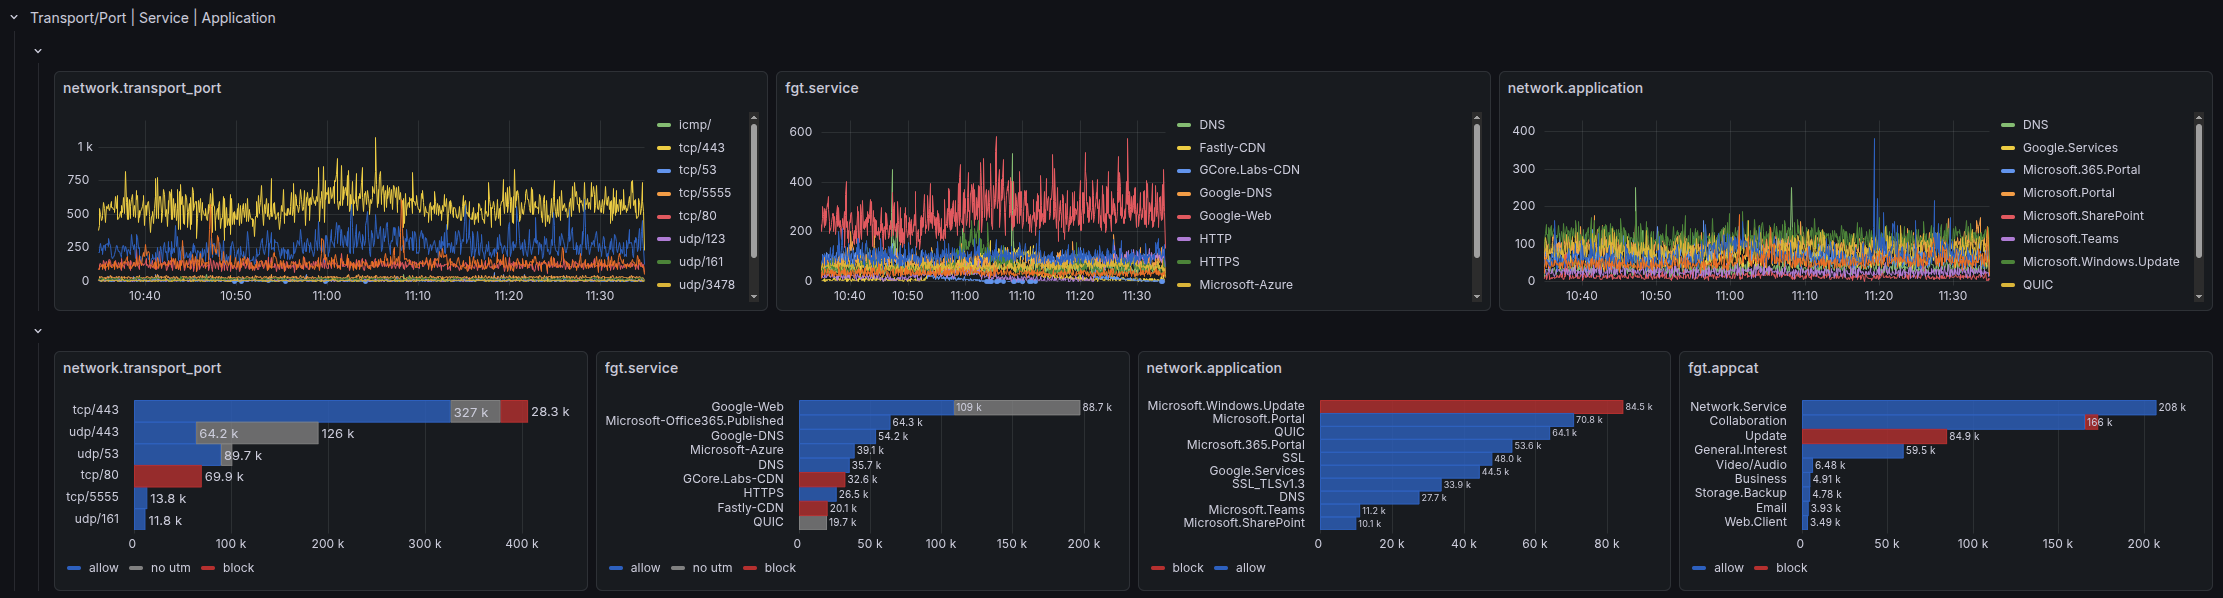Collapse the Transport/Port Service Application row
This screenshot has height=598, width=2223.
14,18
